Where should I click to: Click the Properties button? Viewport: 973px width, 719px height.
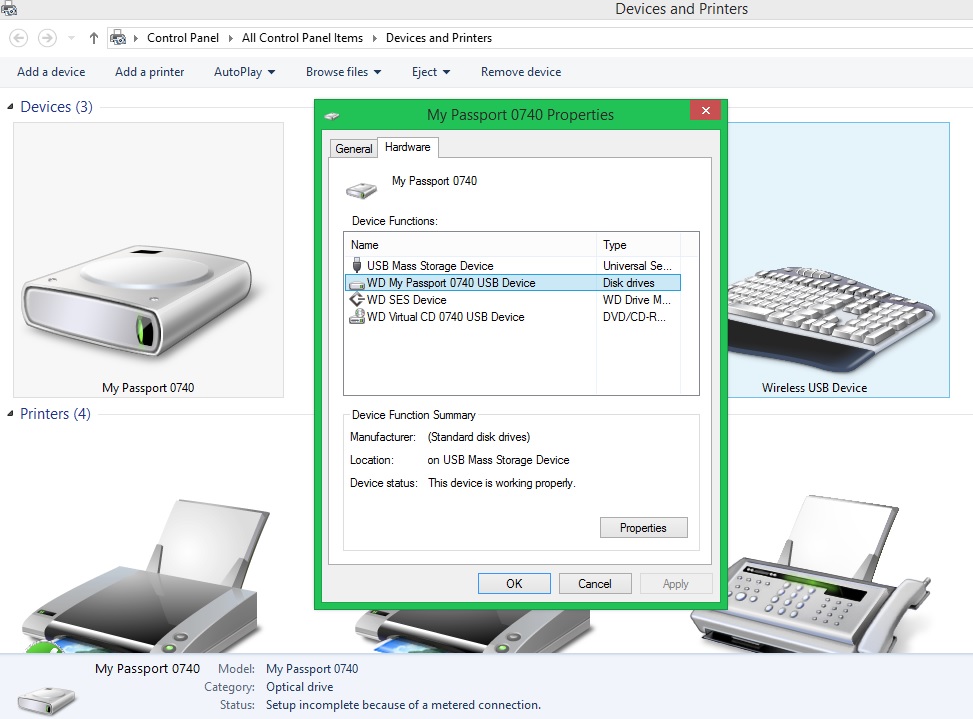(643, 528)
